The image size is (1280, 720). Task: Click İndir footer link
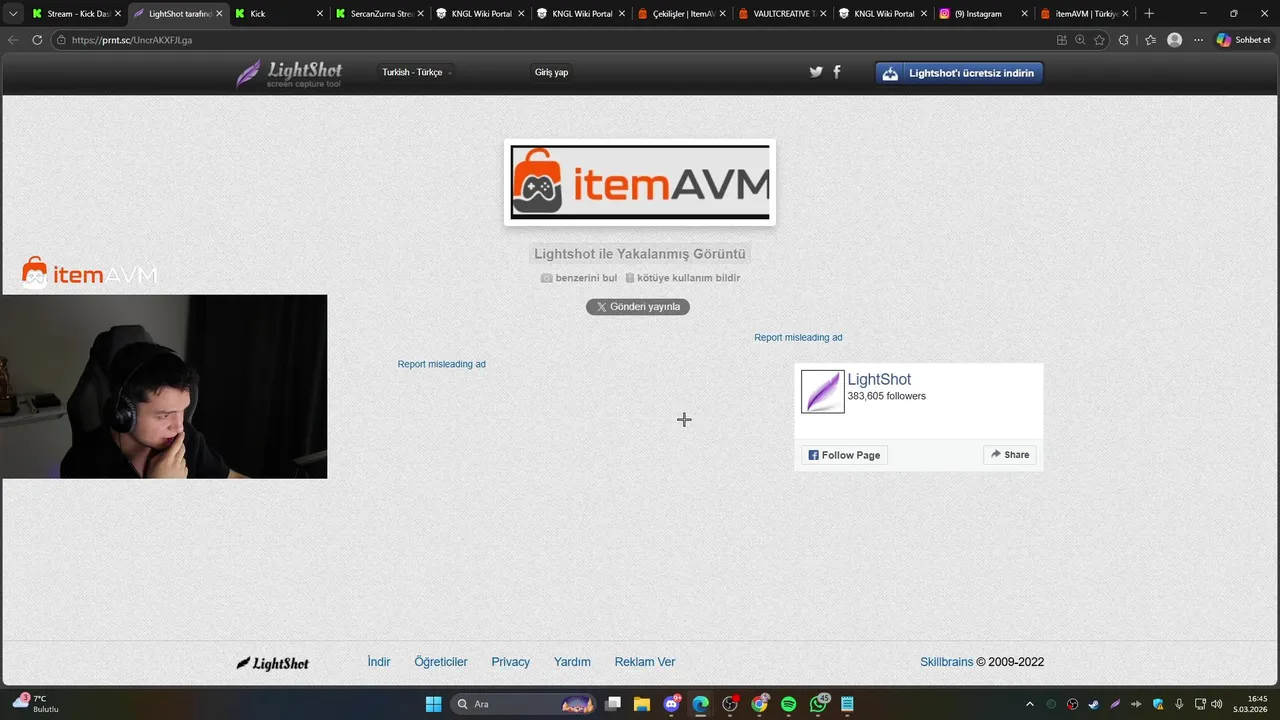coord(379,662)
